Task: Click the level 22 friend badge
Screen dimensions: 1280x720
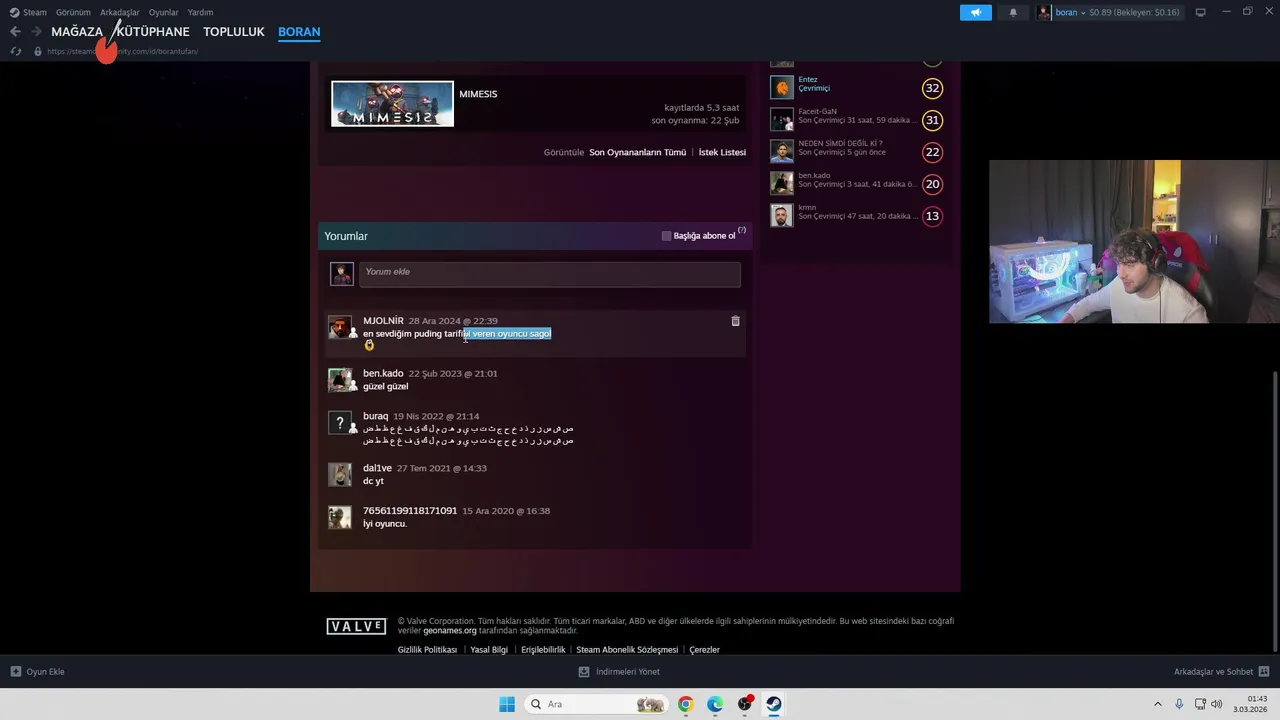Action: tap(932, 152)
